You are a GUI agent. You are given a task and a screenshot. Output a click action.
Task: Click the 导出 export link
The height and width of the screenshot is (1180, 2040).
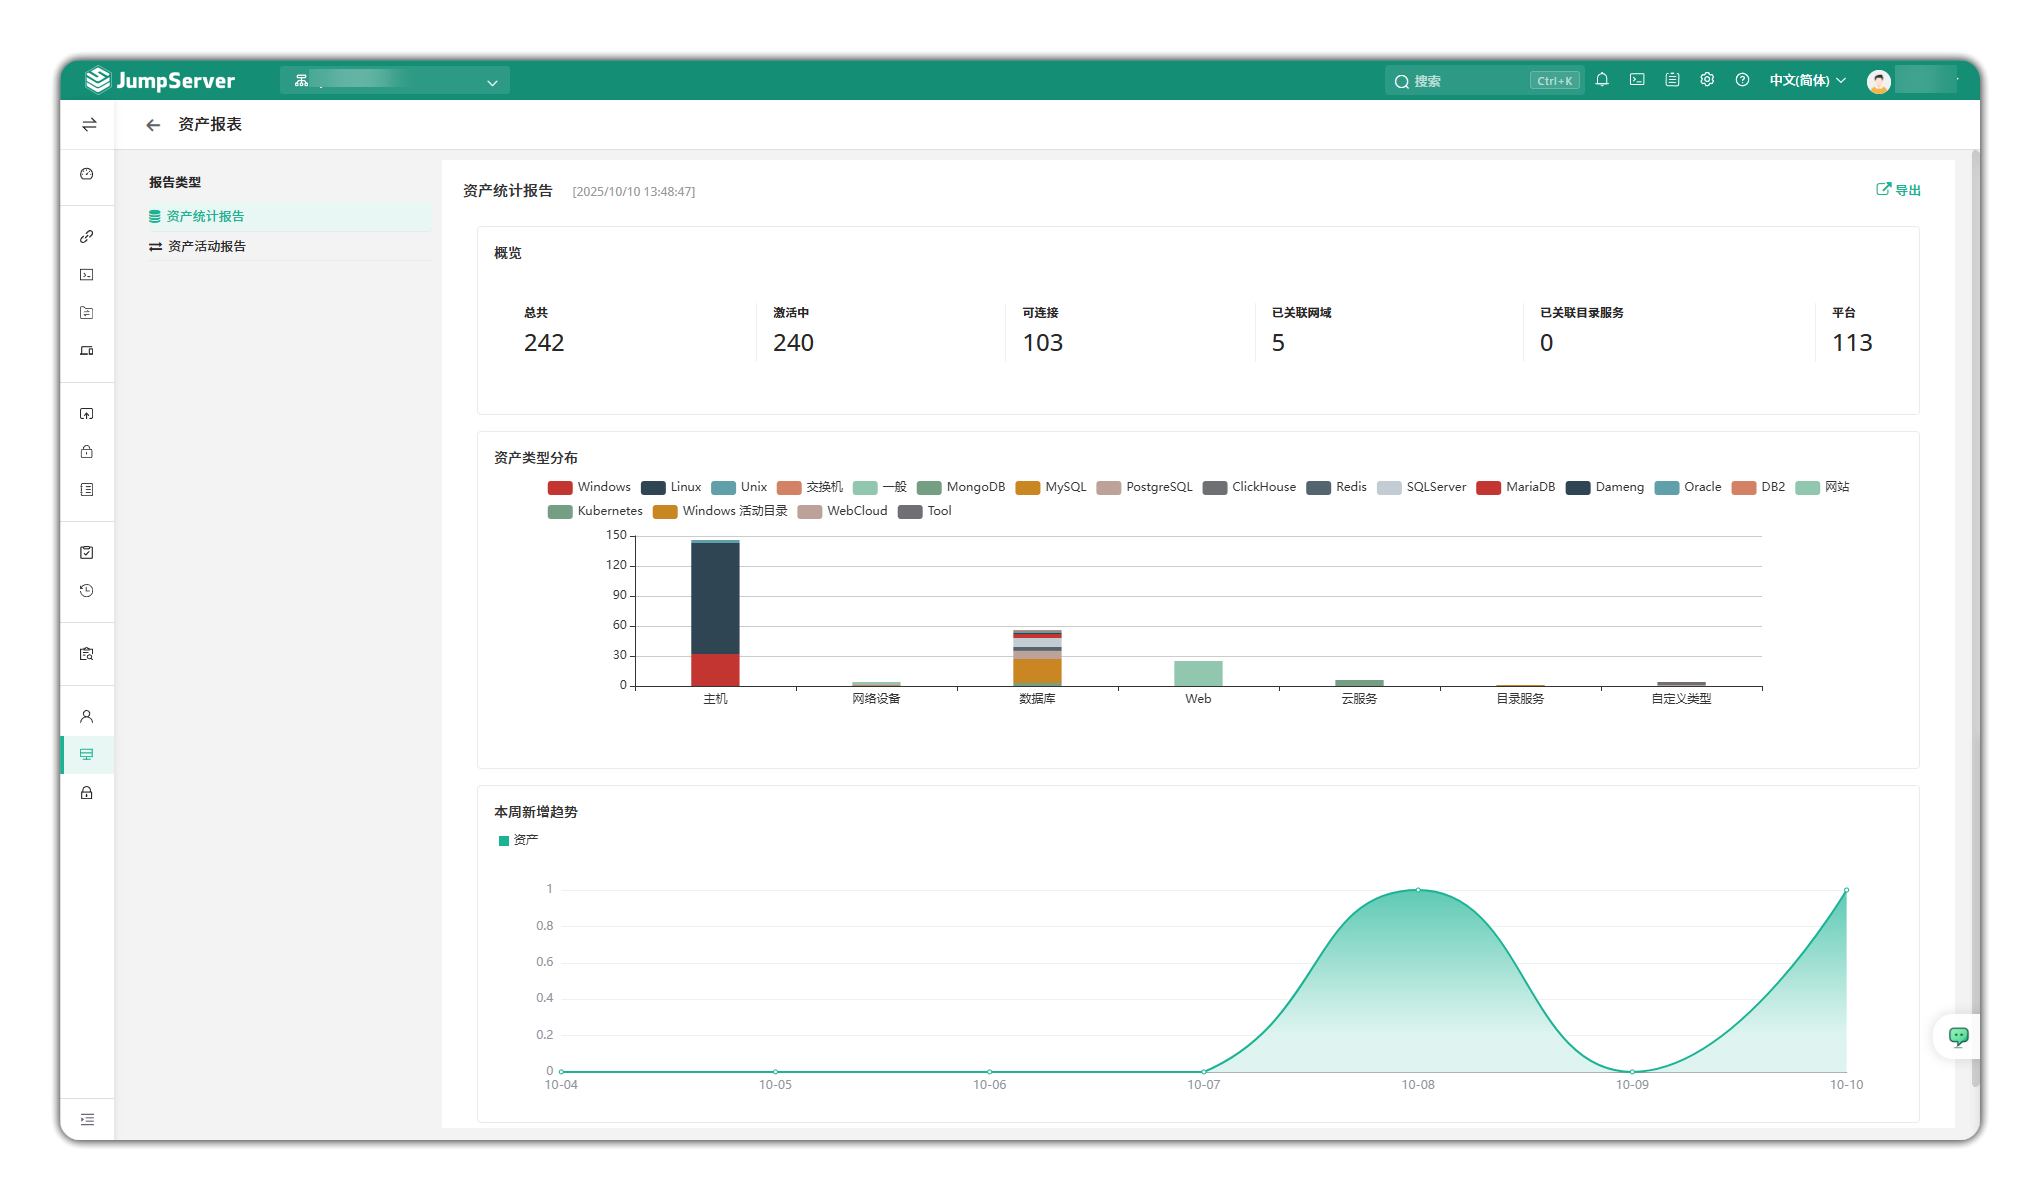1898,190
